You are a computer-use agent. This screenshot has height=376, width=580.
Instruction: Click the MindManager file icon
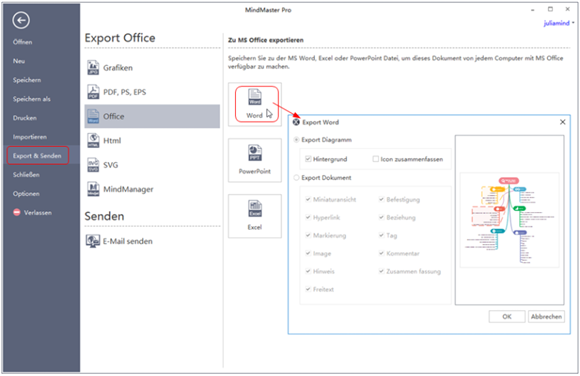click(93, 189)
